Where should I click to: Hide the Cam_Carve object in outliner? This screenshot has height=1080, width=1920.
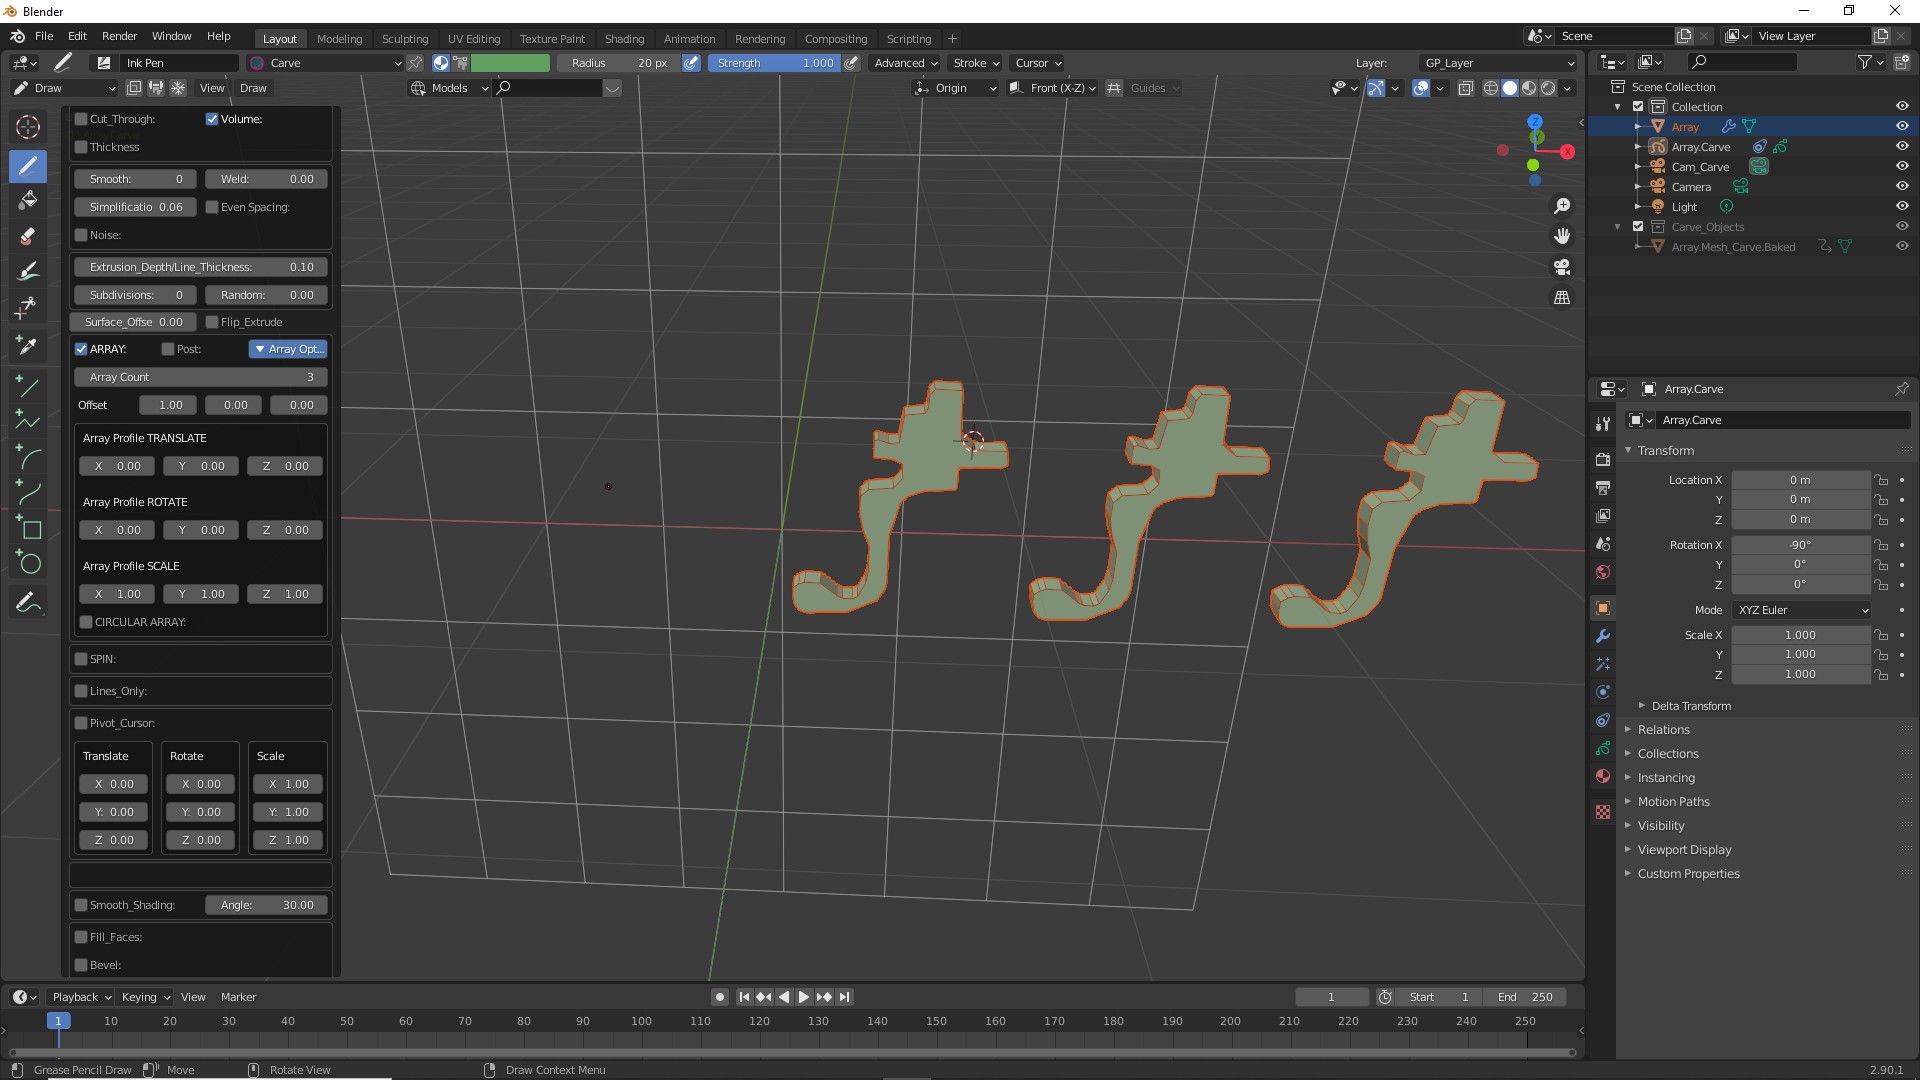tap(1902, 166)
